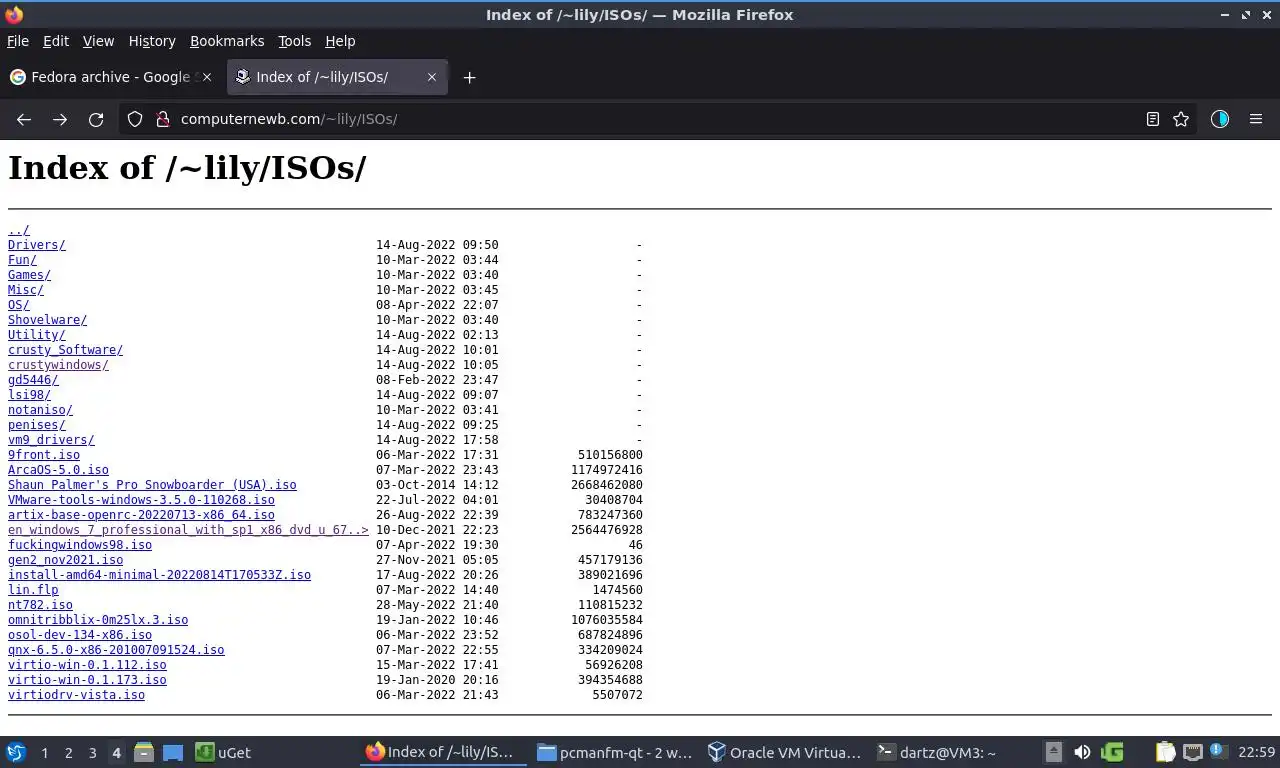
Task: Toggle reader view icon
Action: tap(1153, 119)
